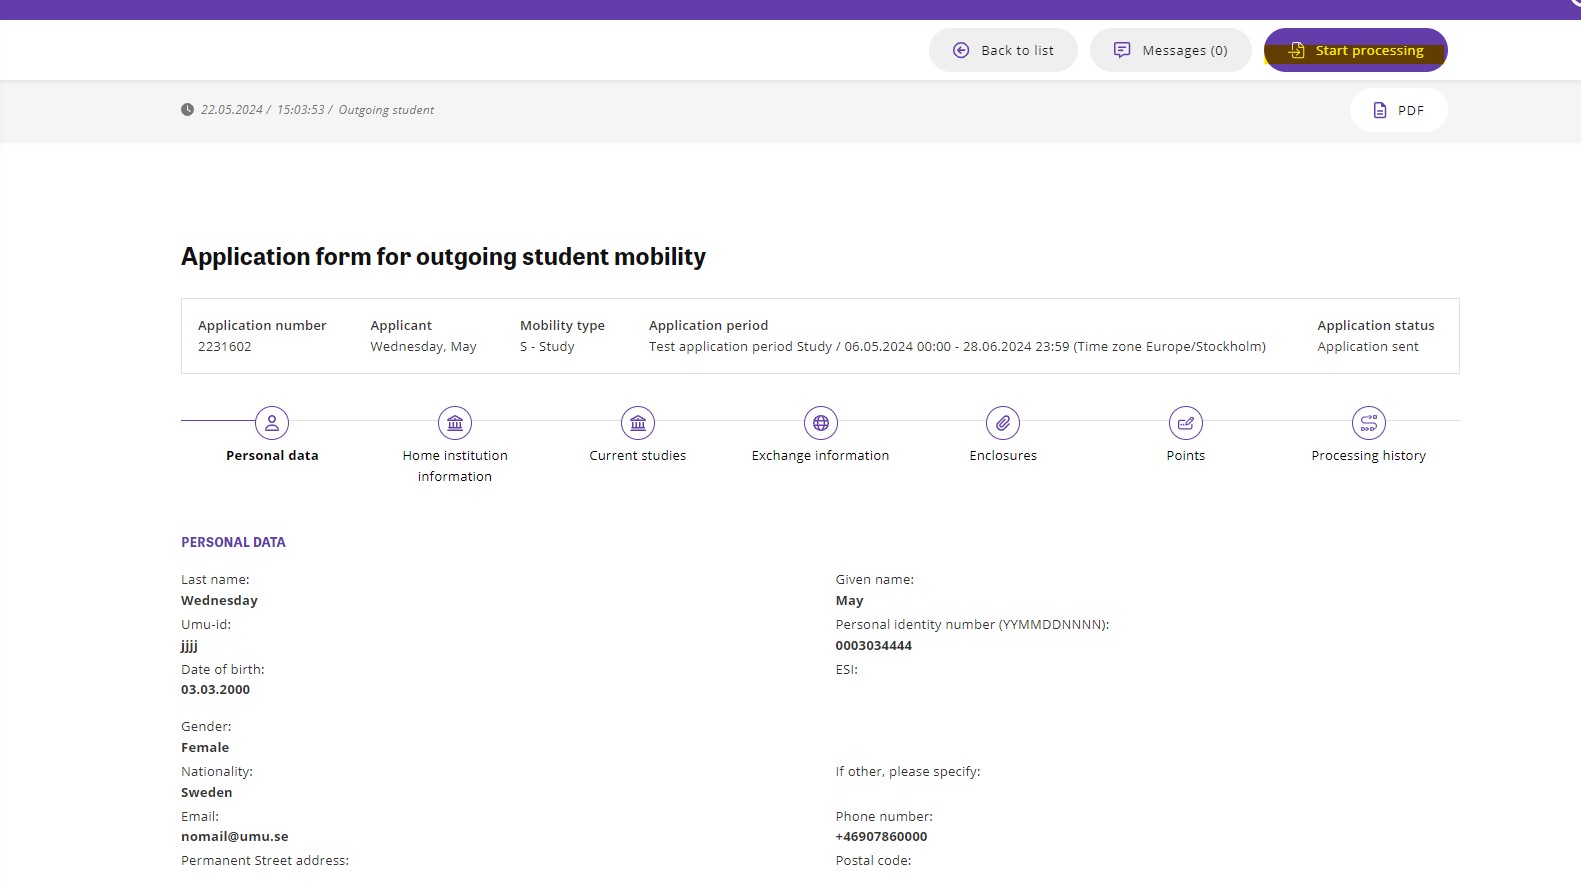Click the Home institution building icon
Screen dimensions: 1581x881
[x=455, y=423]
